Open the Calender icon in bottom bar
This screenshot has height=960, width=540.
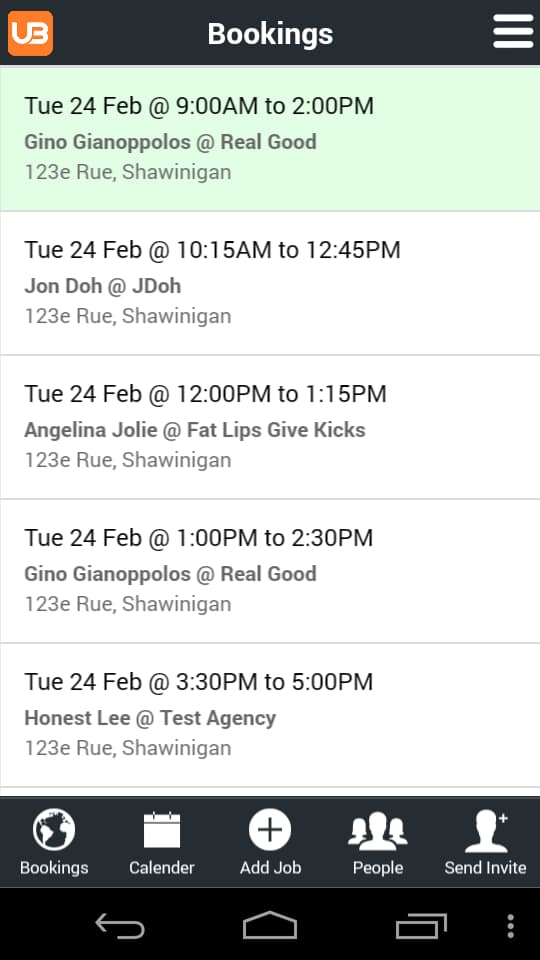pos(162,830)
